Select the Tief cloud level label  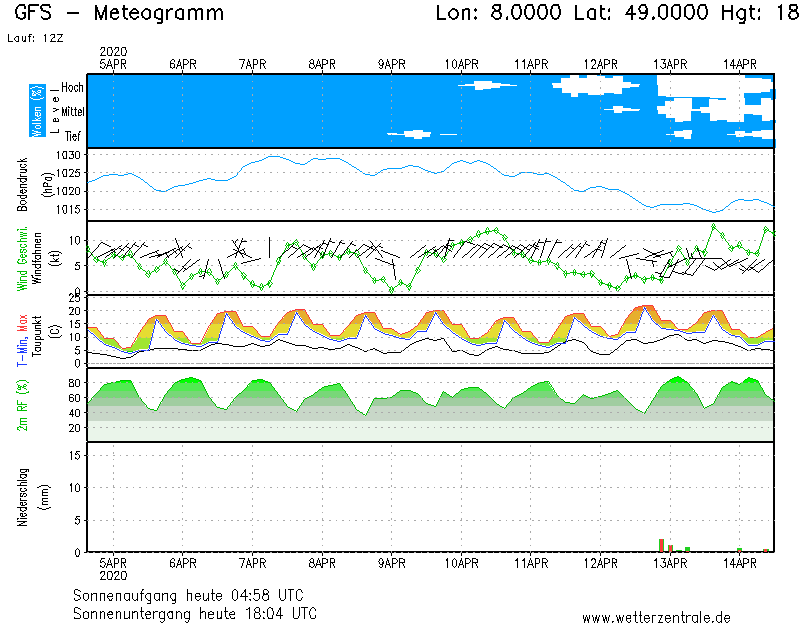tap(73, 134)
